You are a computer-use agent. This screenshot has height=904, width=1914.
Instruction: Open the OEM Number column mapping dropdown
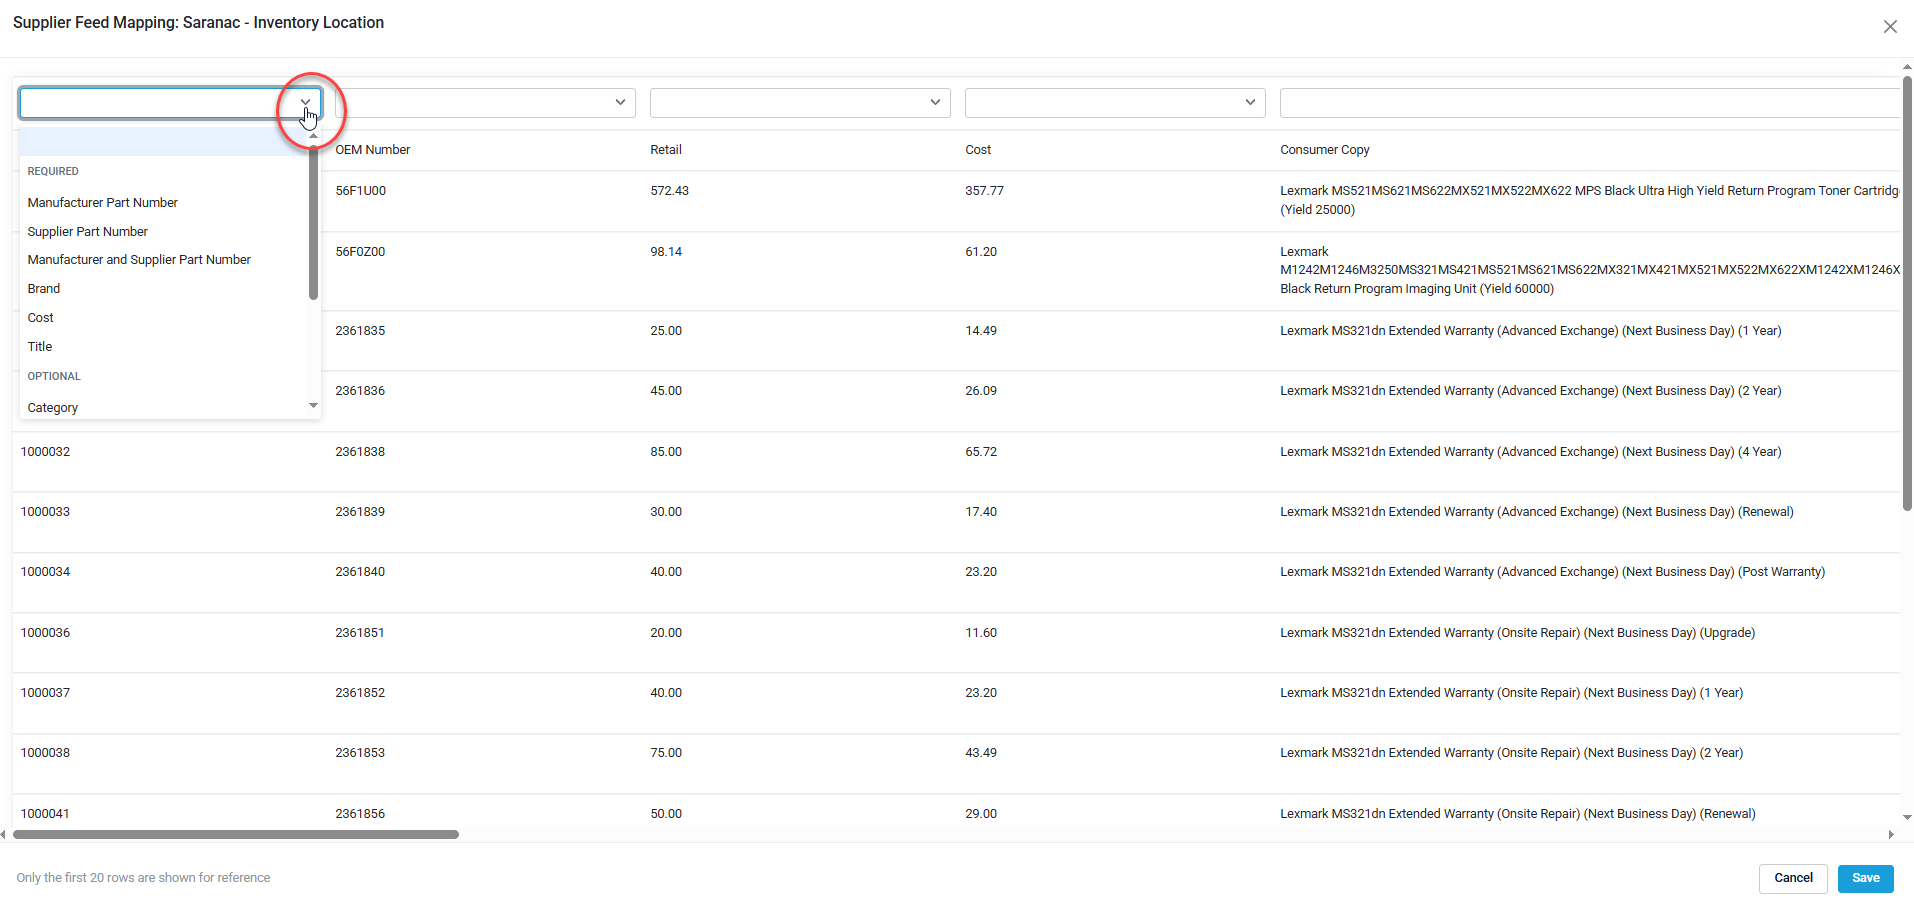click(x=620, y=102)
